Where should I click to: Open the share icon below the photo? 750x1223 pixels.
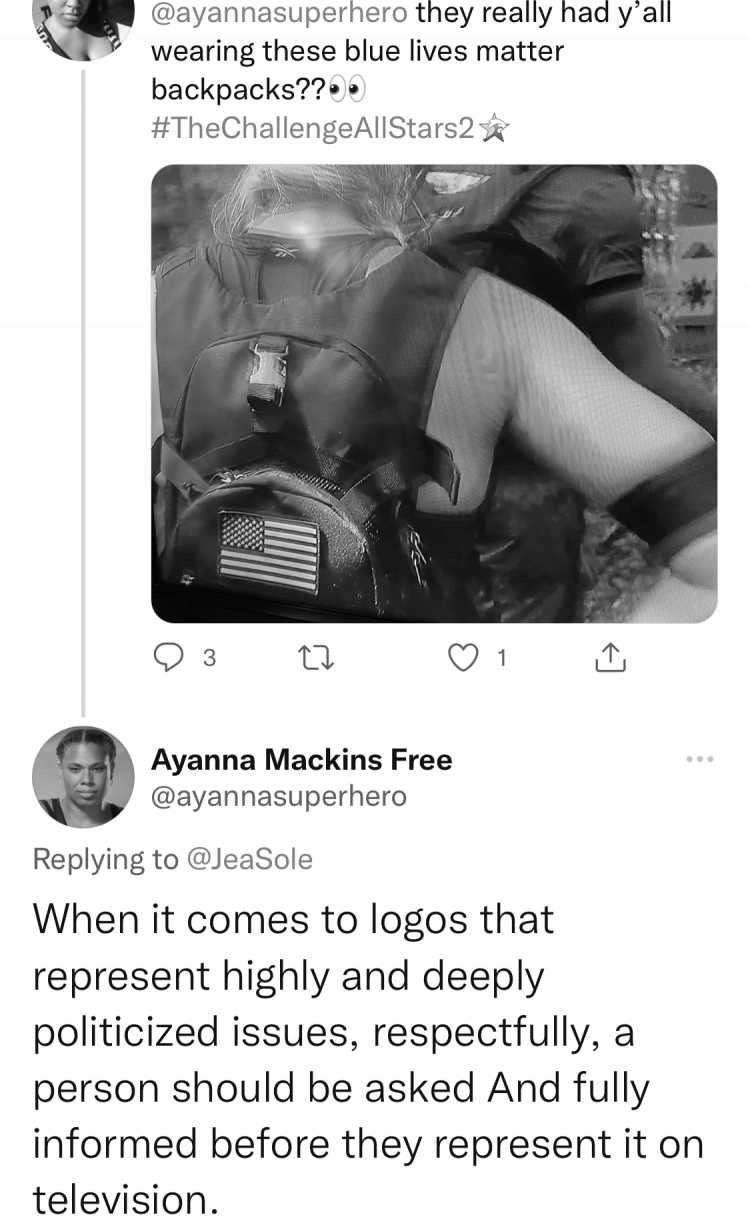(x=610, y=657)
